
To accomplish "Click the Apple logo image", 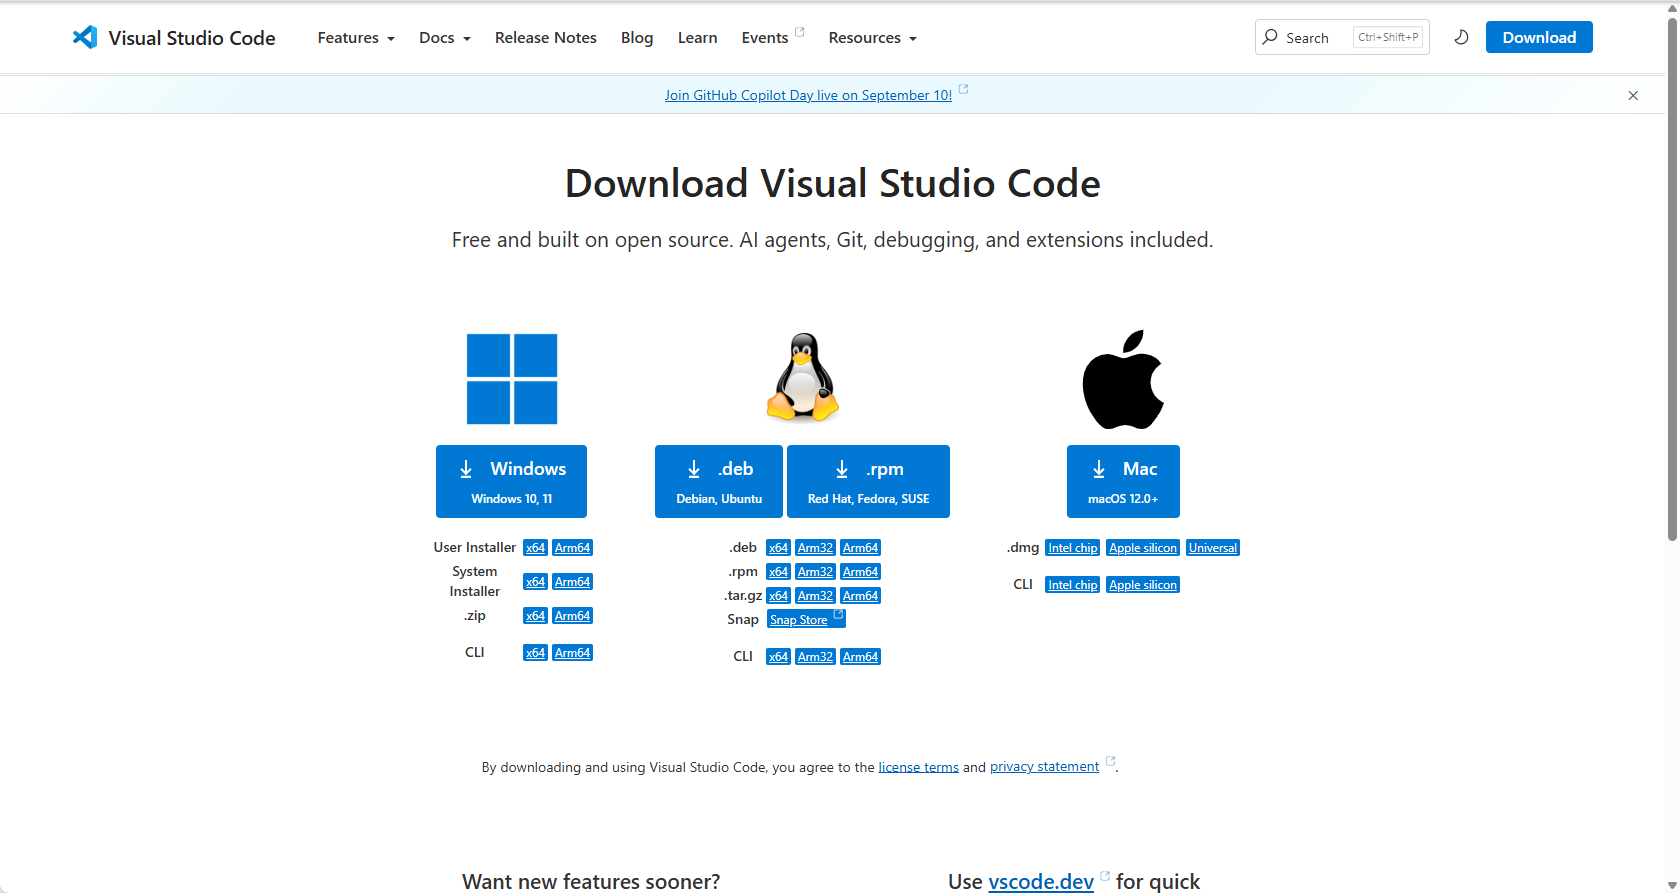I will pyautogui.click(x=1123, y=379).
